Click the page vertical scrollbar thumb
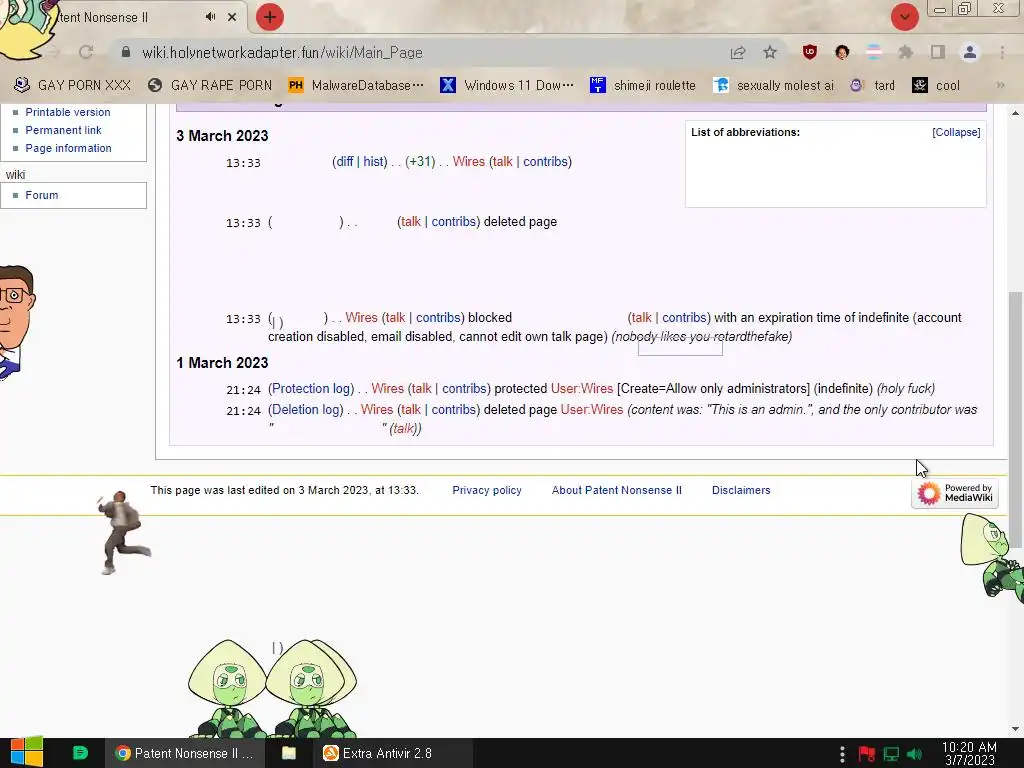Image resolution: width=1024 pixels, height=768 pixels. (x=1016, y=418)
